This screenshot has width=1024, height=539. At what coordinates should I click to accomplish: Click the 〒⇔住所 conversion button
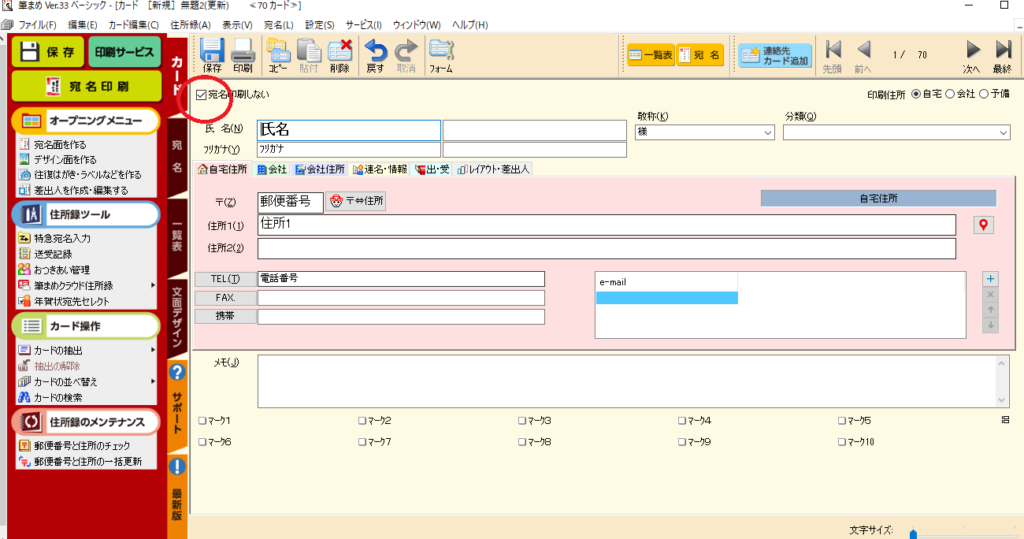click(357, 202)
